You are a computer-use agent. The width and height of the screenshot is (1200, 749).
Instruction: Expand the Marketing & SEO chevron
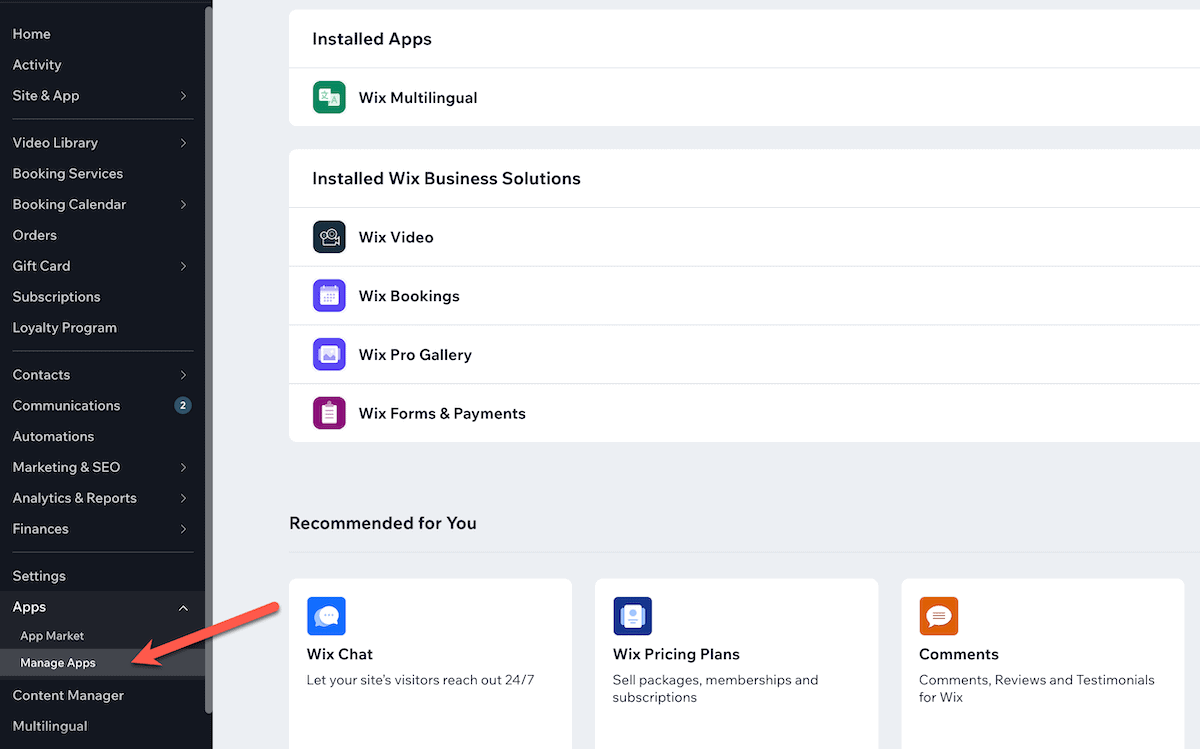point(183,467)
